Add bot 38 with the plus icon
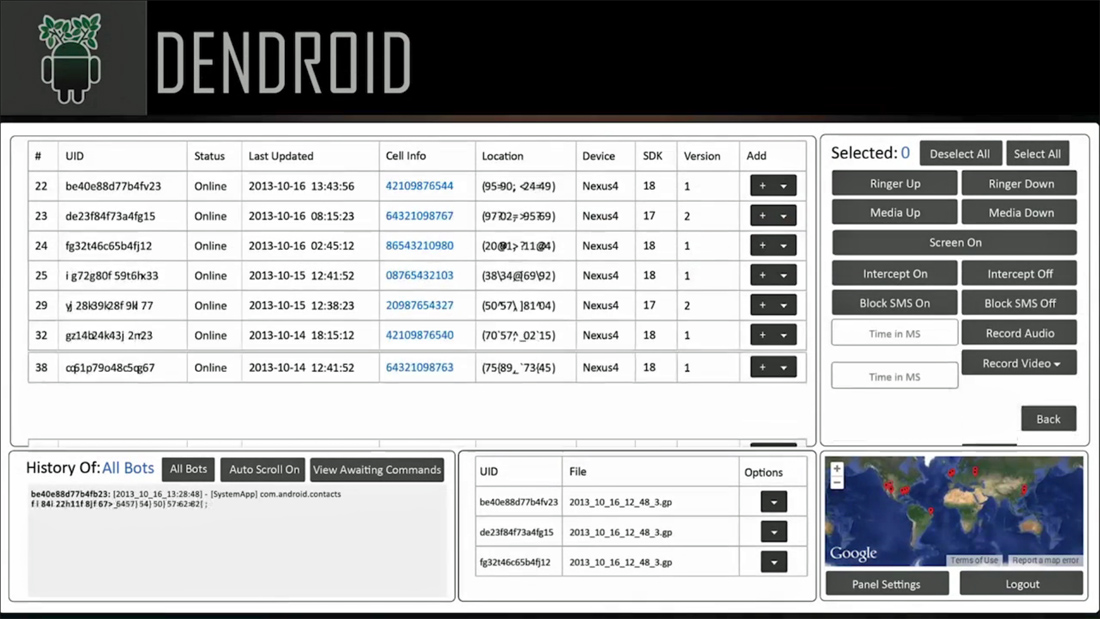 click(x=763, y=367)
